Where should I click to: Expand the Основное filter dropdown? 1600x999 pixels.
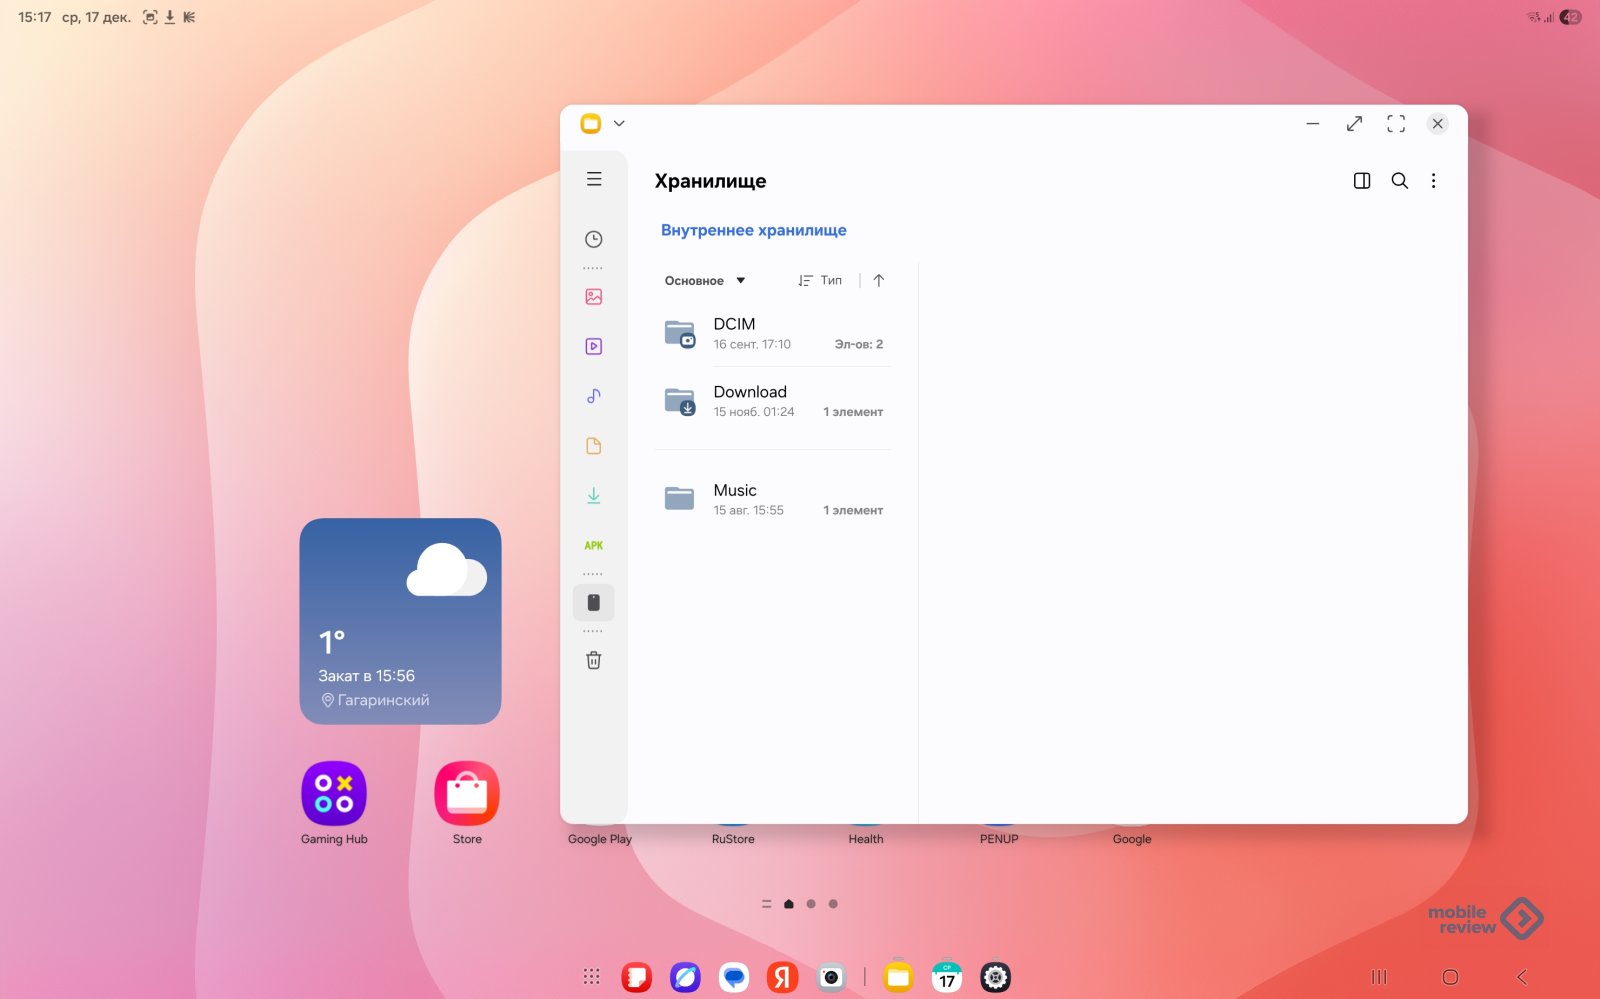pyautogui.click(x=705, y=281)
